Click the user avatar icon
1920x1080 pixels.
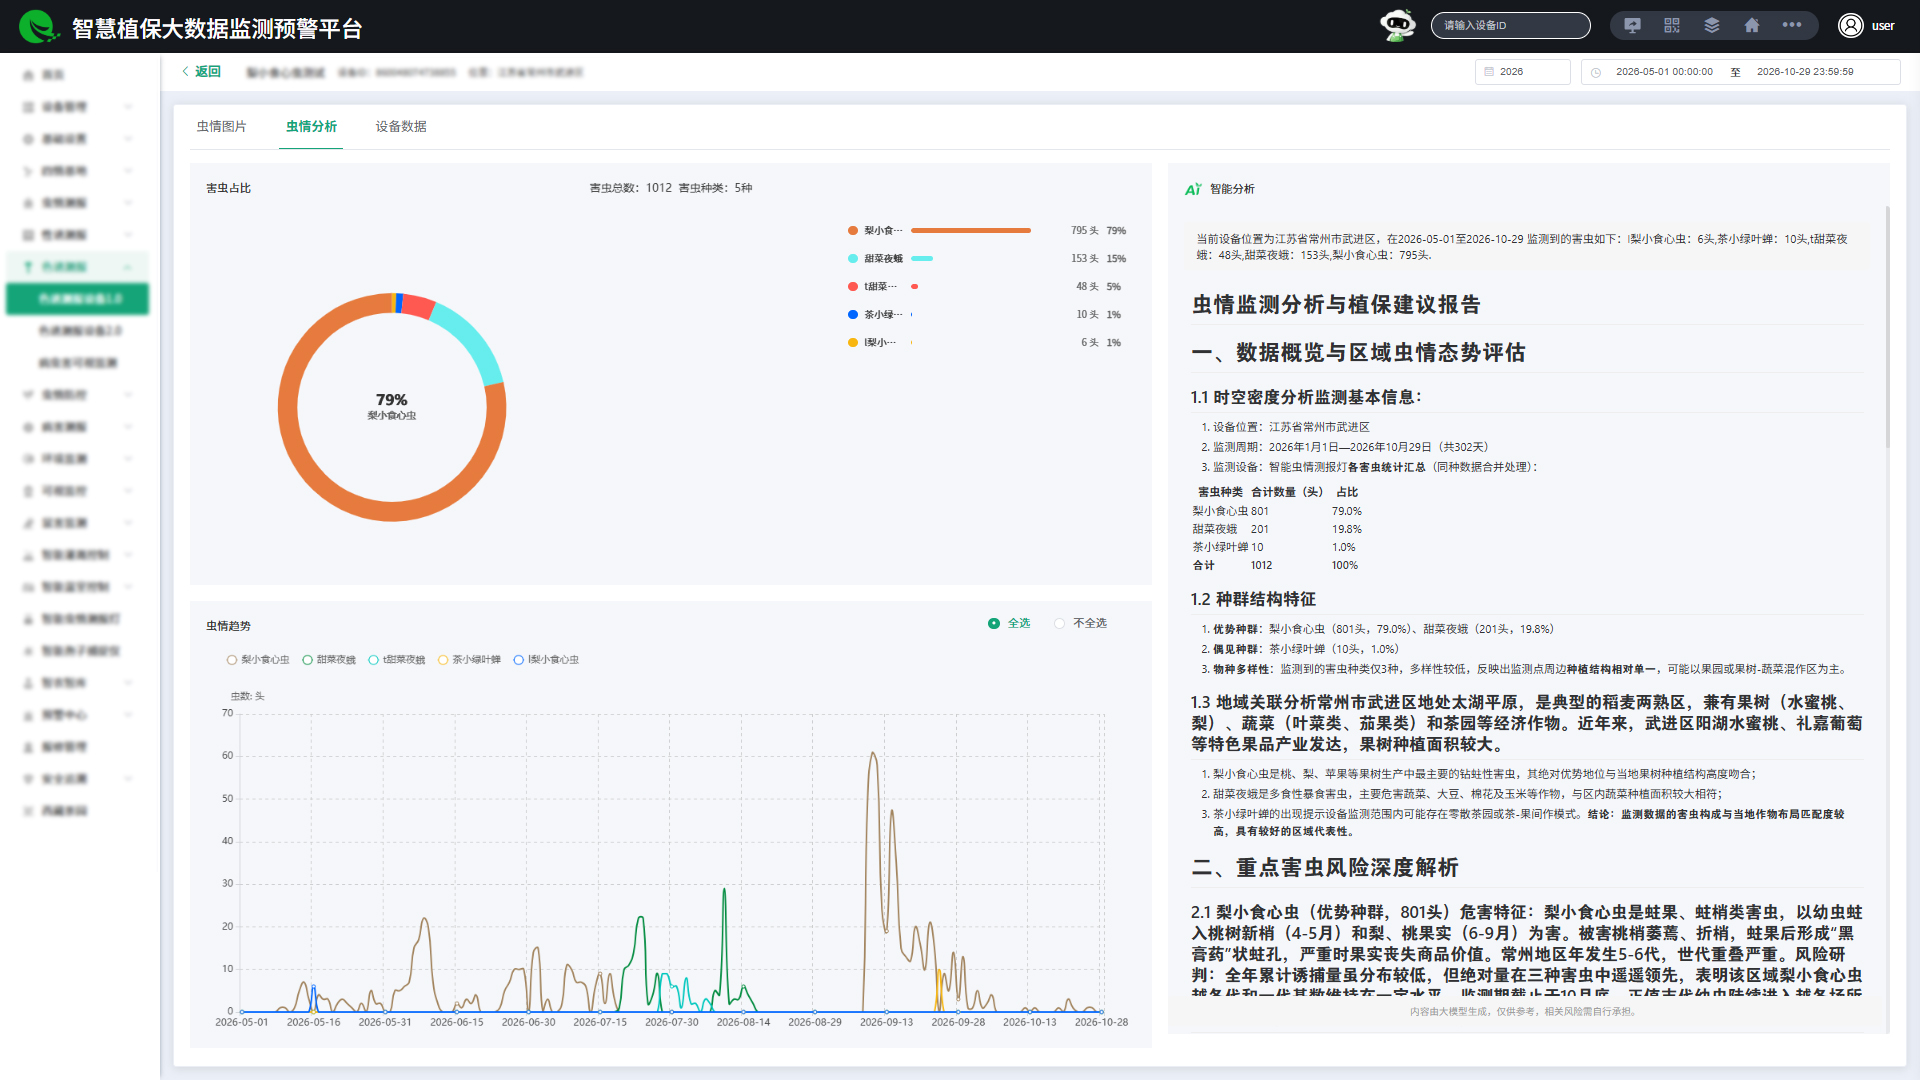1850,25
